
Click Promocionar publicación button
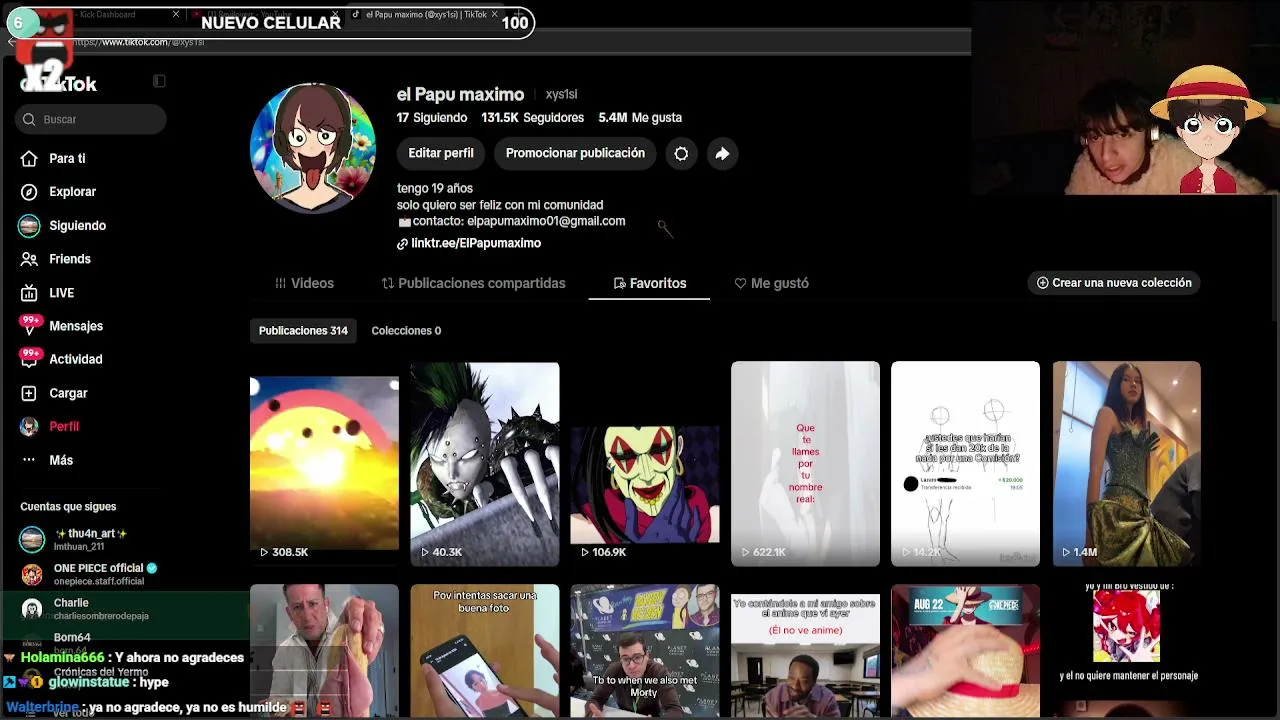coord(575,153)
